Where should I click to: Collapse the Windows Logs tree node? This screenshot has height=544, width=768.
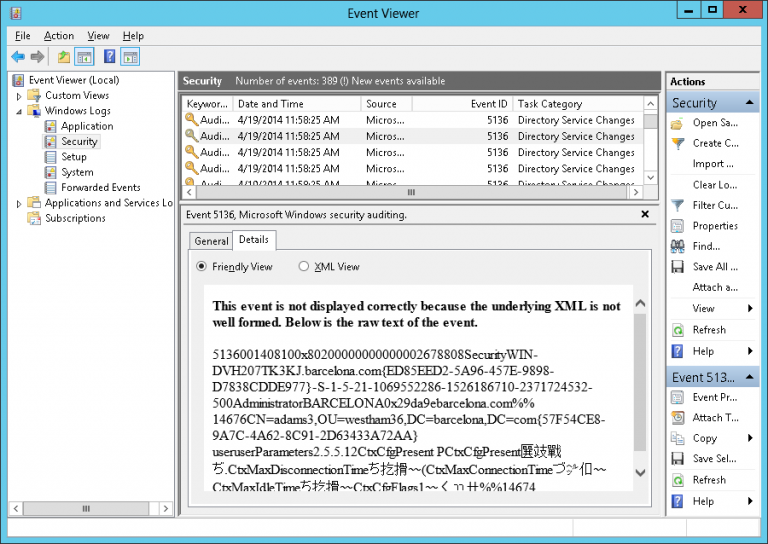(x=19, y=111)
